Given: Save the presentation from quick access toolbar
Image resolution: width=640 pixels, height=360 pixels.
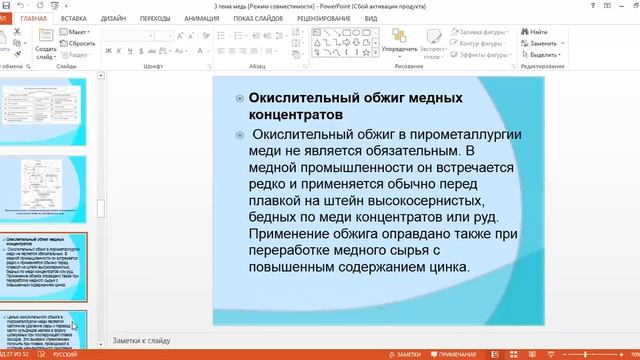Looking at the screenshot, I should (x=6, y=6).
